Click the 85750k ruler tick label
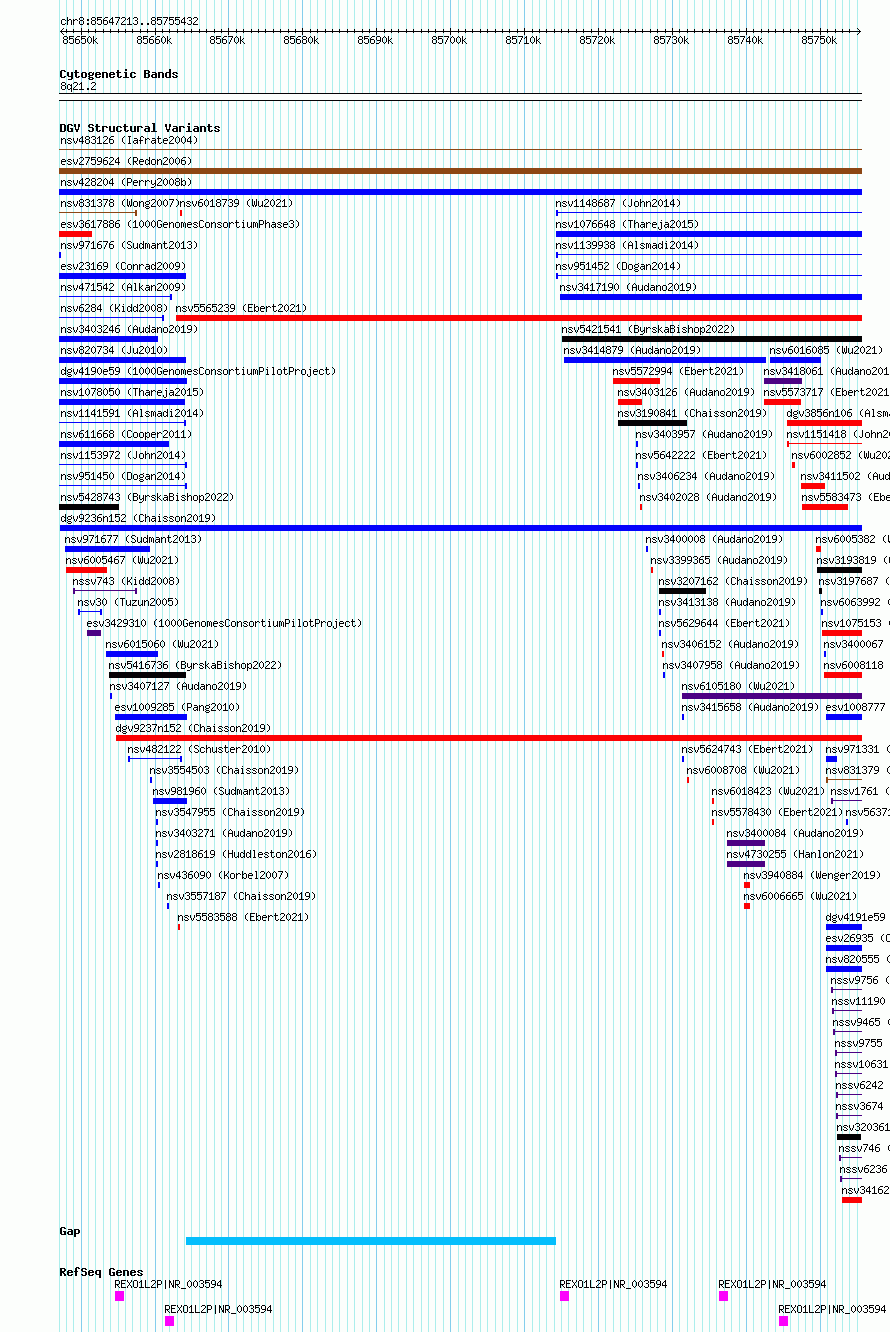890x1332 pixels. (x=819, y=39)
